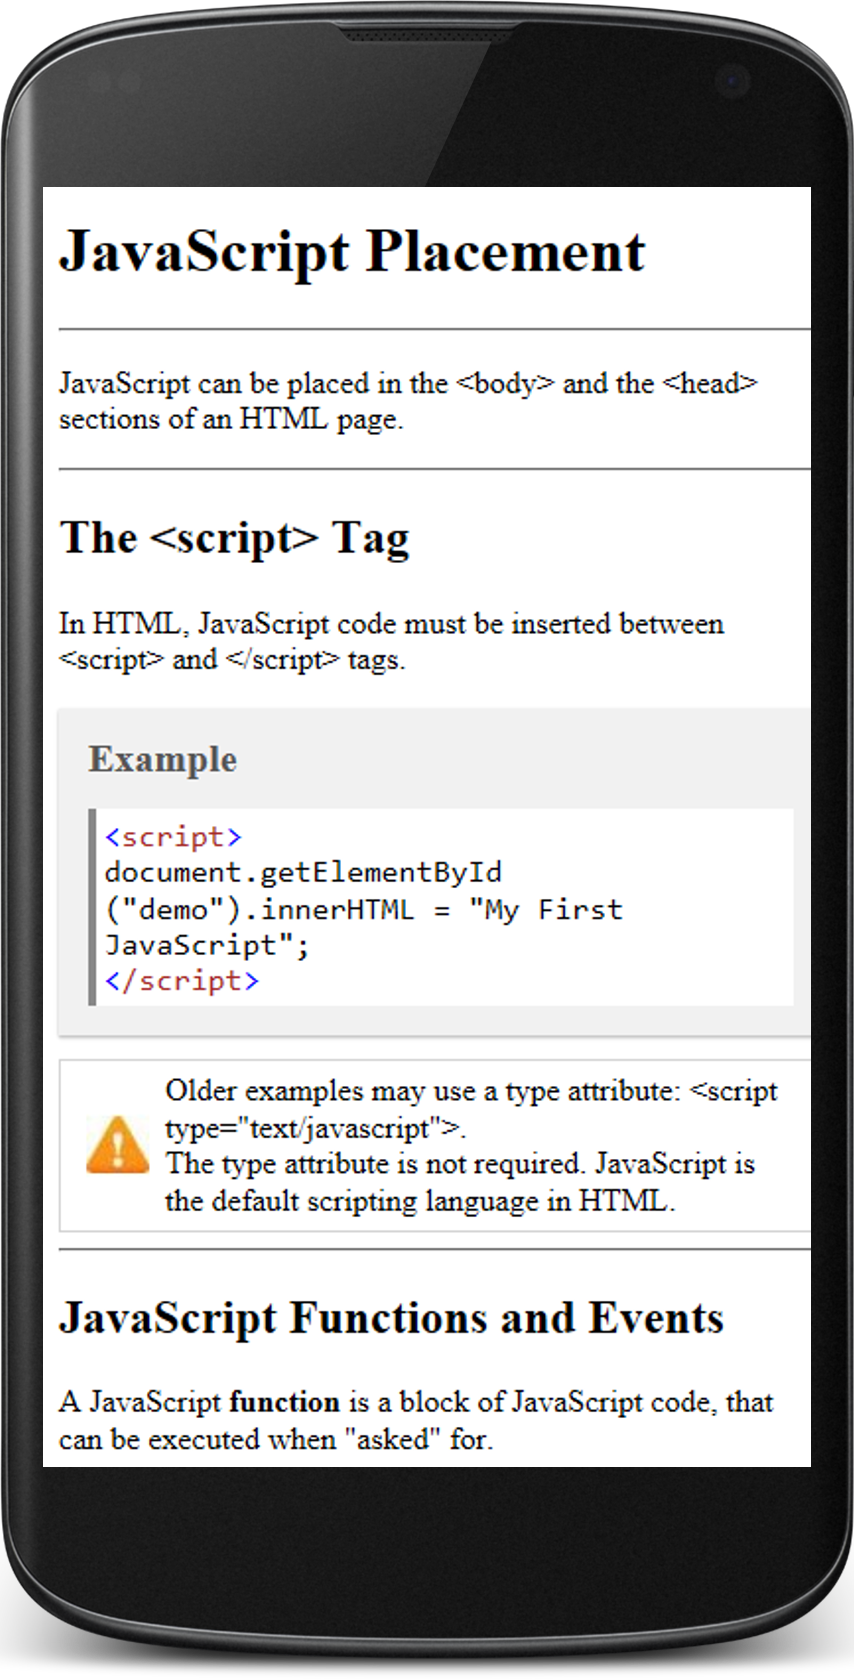This screenshot has height=1679, width=854.
Task: Click the "<script> and </script> tags." line
Action: point(232,659)
